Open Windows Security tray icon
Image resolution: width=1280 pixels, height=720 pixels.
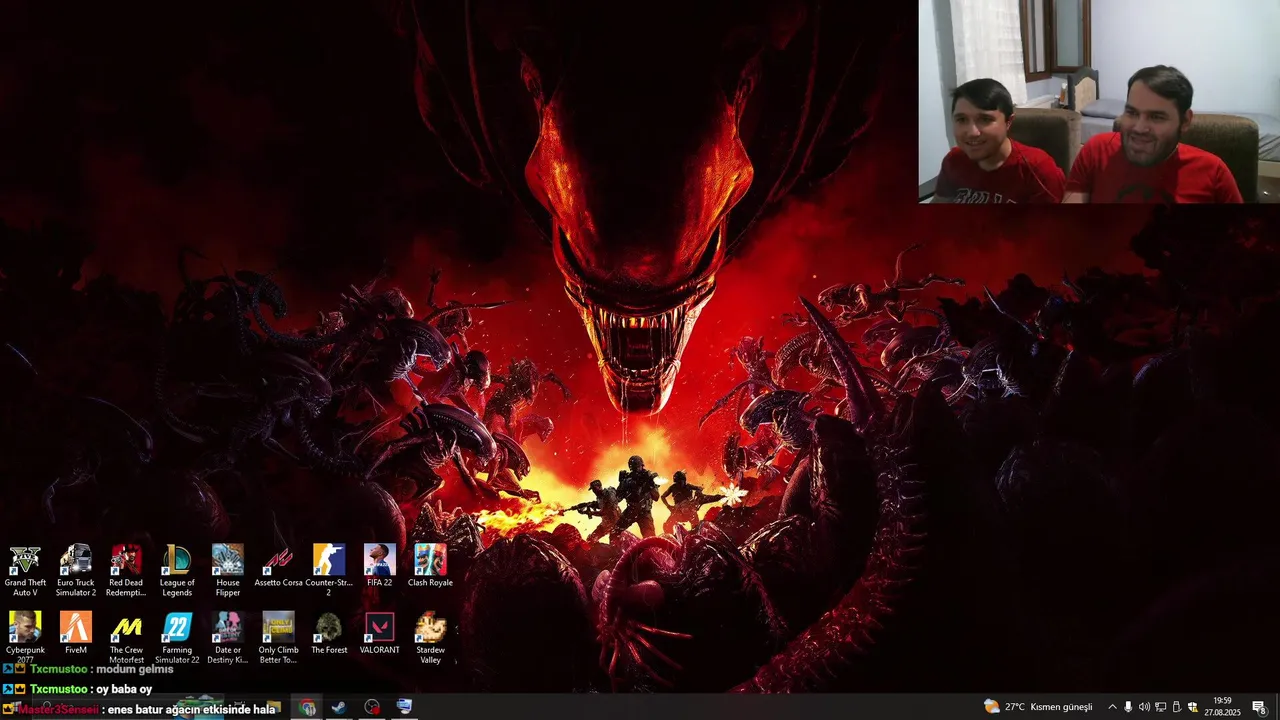(1192, 707)
